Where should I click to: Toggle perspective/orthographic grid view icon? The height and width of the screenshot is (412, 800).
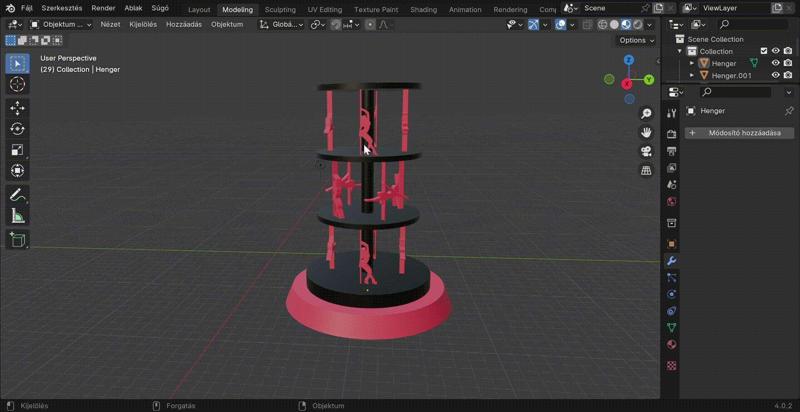tap(647, 171)
